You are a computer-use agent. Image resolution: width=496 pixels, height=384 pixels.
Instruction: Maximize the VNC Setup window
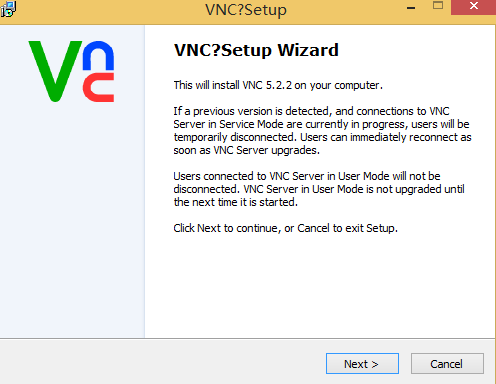(438, 6)
